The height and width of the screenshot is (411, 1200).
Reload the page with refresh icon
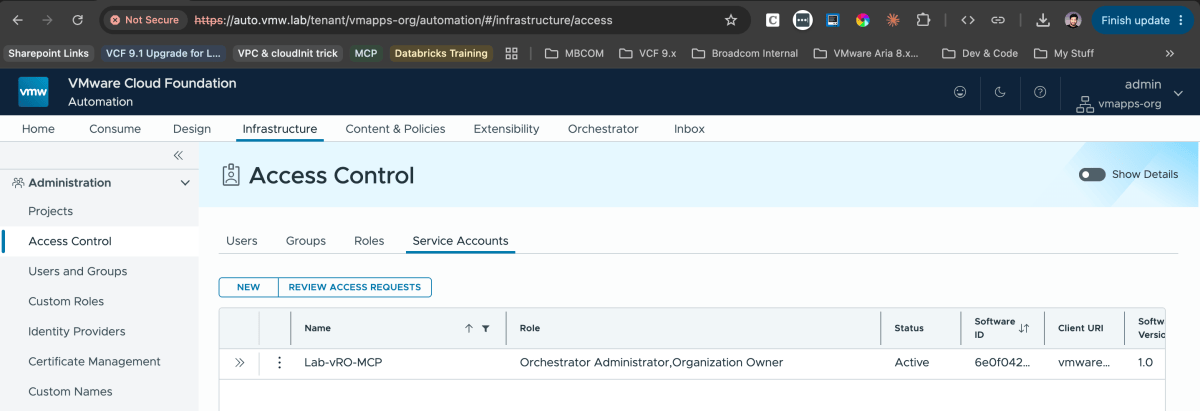point(78,20)
